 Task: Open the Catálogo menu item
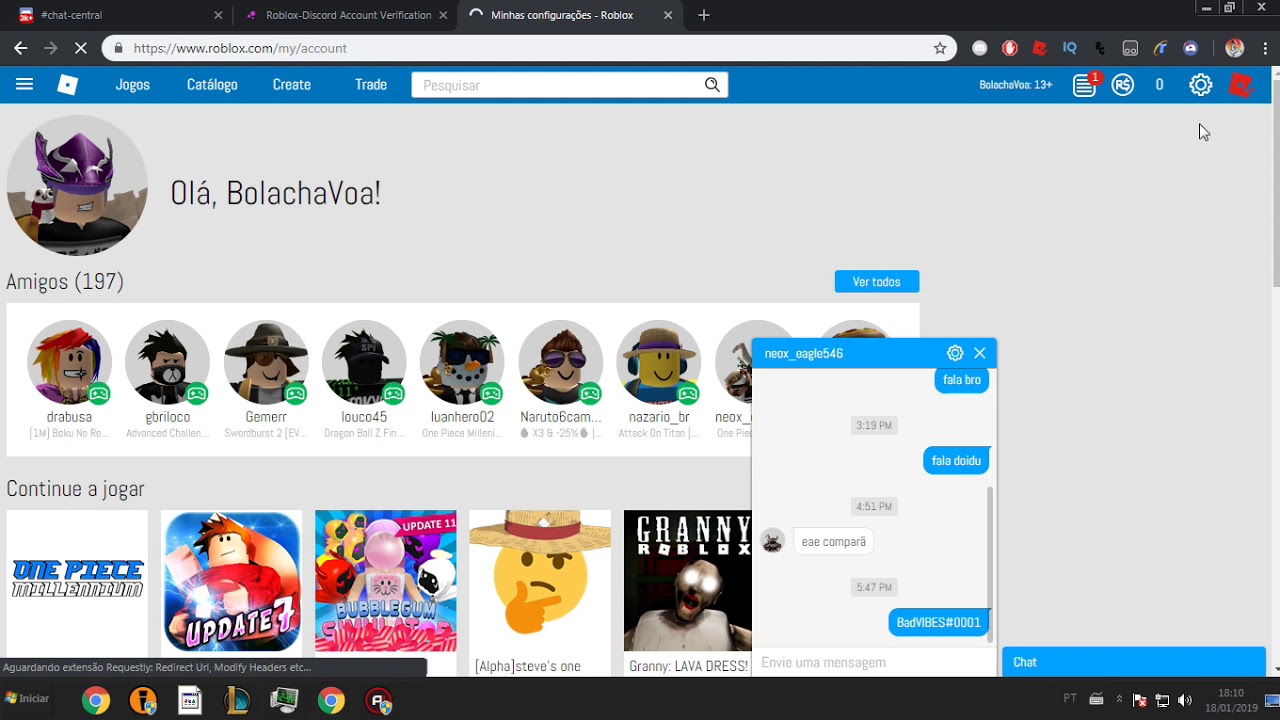(x=212, y=85)
